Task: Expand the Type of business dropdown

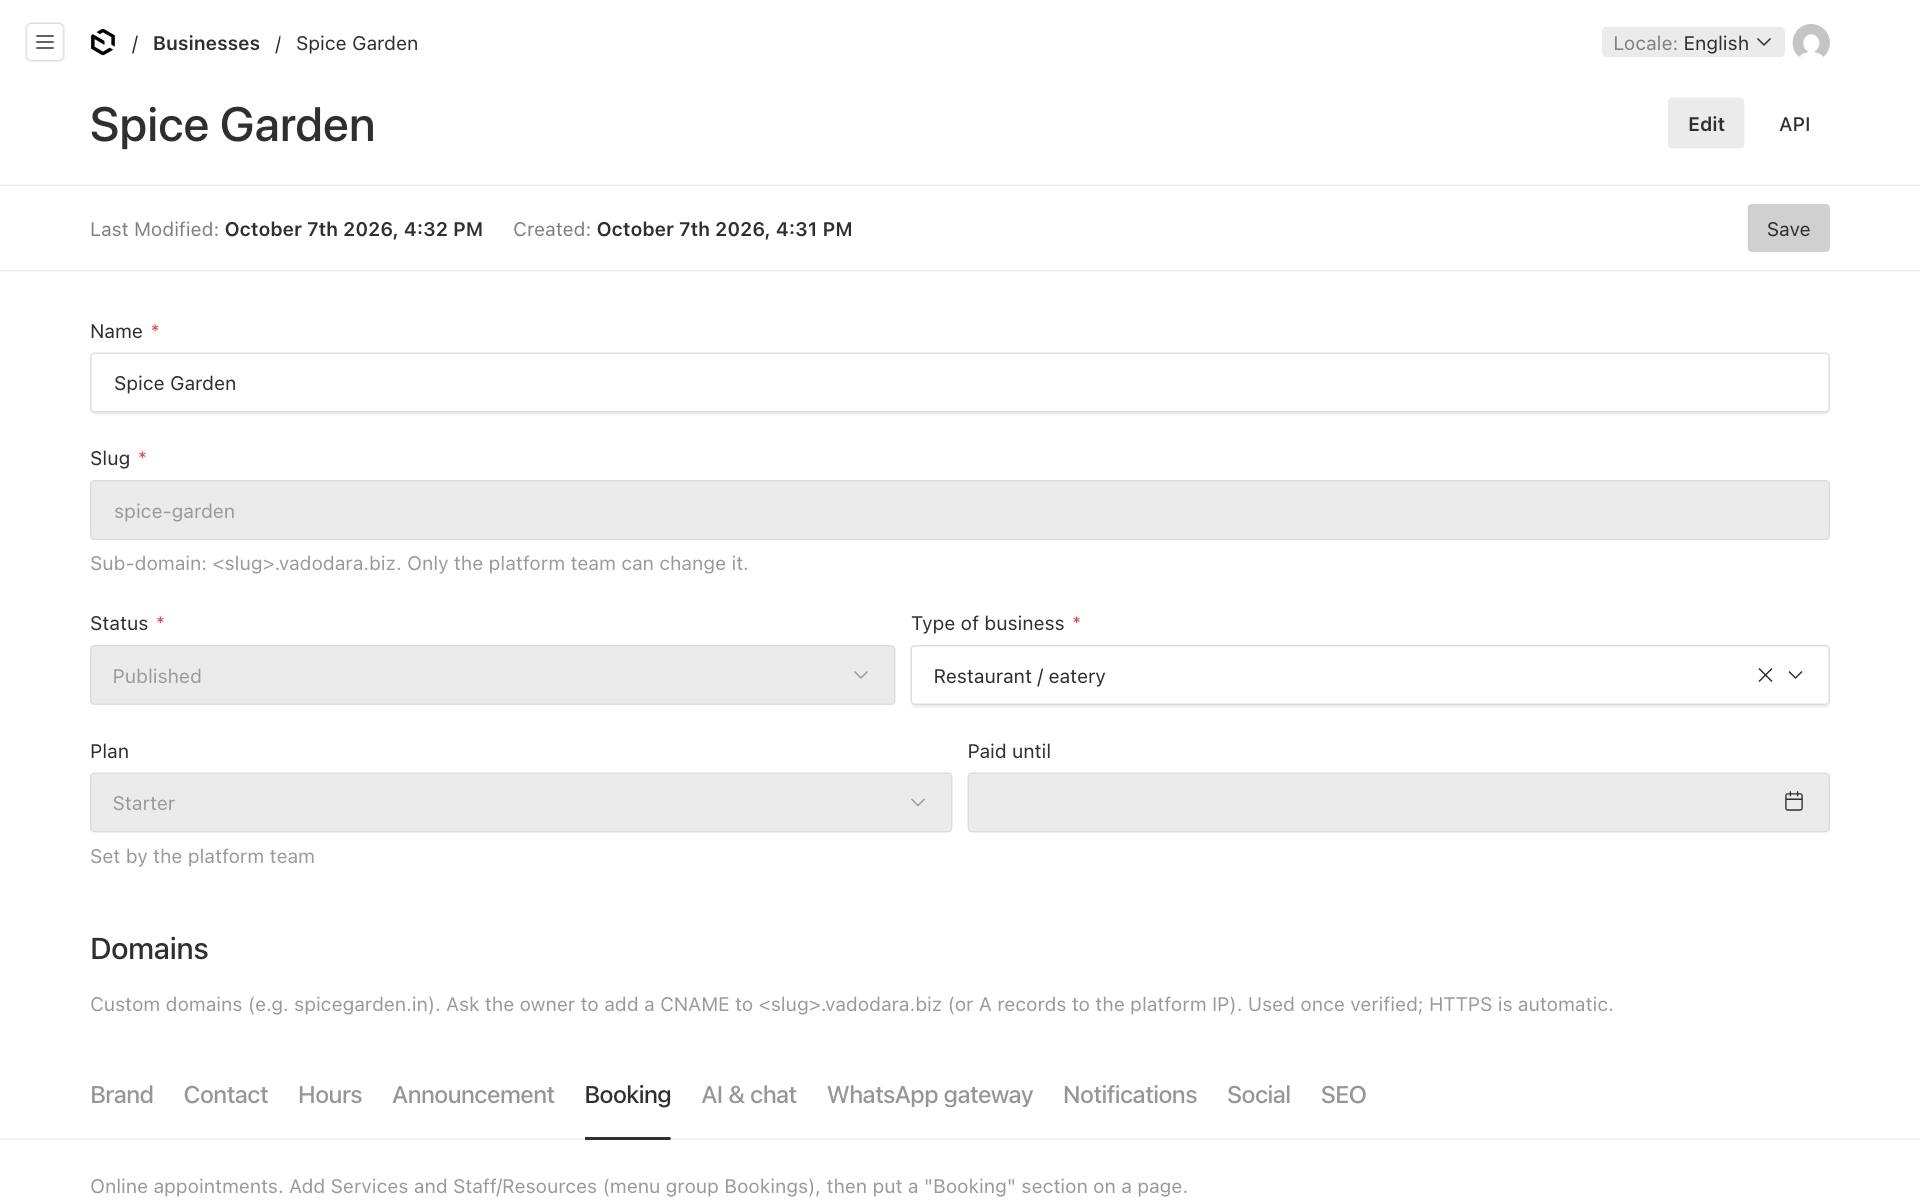Action: pos(1796,675)
